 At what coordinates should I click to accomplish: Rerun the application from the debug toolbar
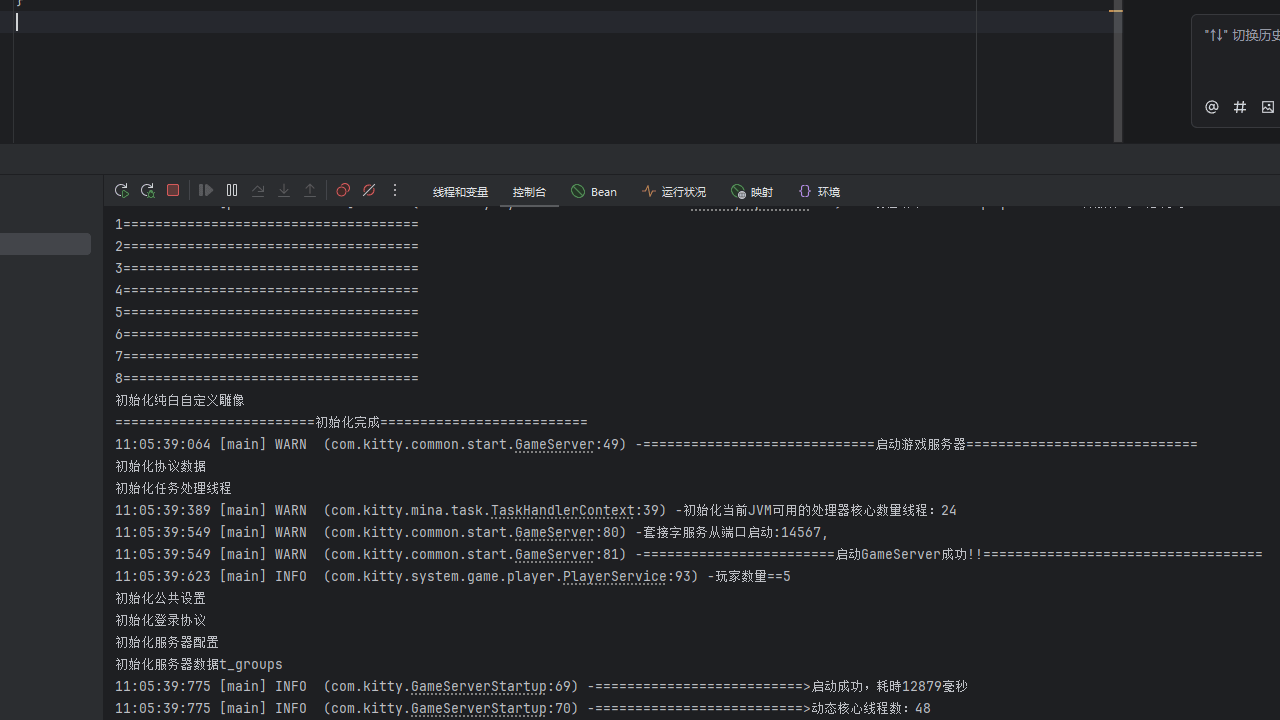[x=121, y=191]
